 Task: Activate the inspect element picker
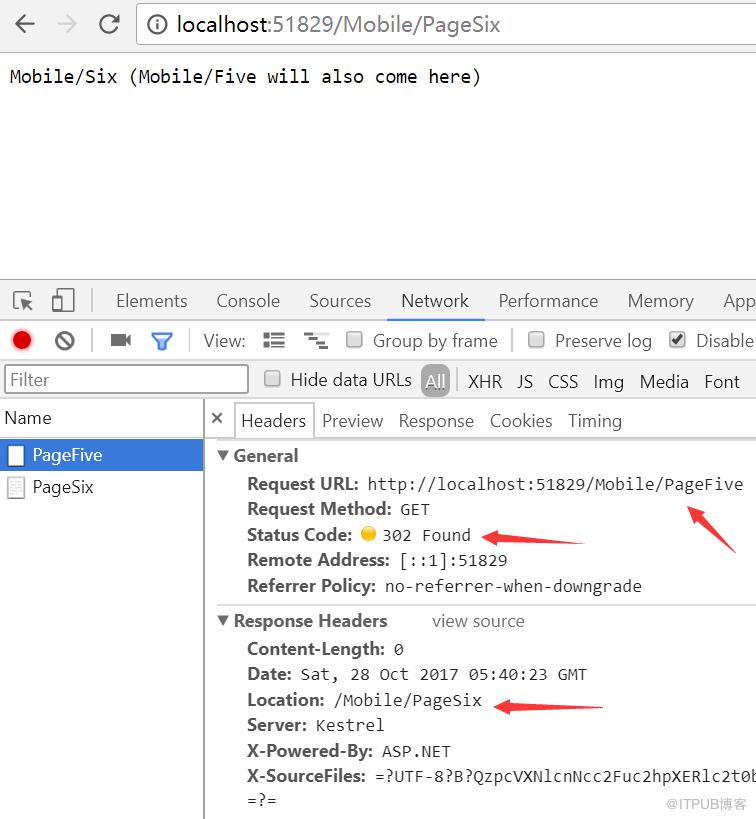pyautogui.click(x=22, y=301)
